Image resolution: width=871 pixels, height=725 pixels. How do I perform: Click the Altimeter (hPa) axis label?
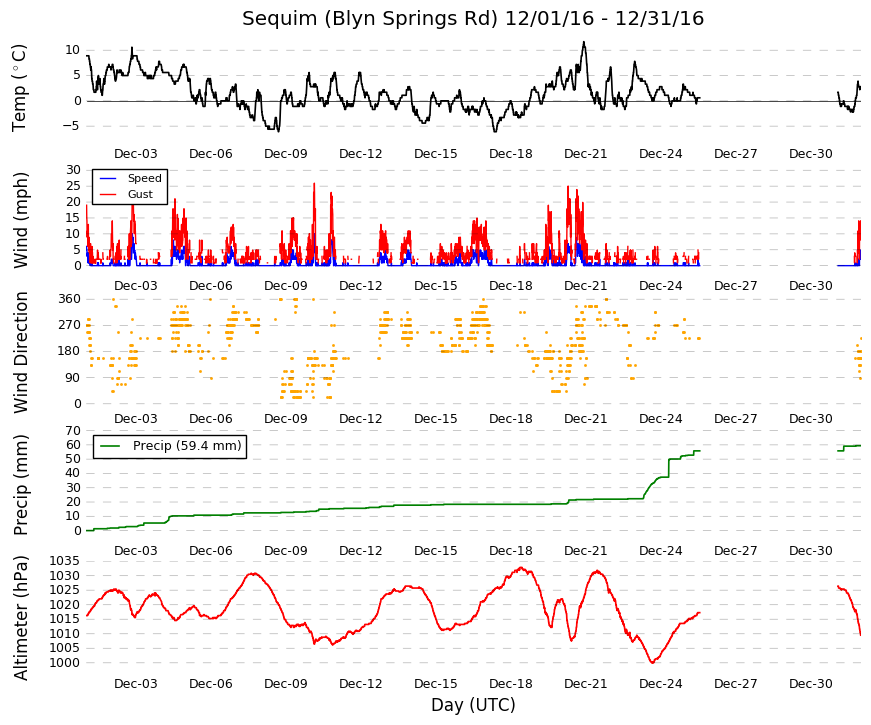pyautogui.click(x=19, y=618)
